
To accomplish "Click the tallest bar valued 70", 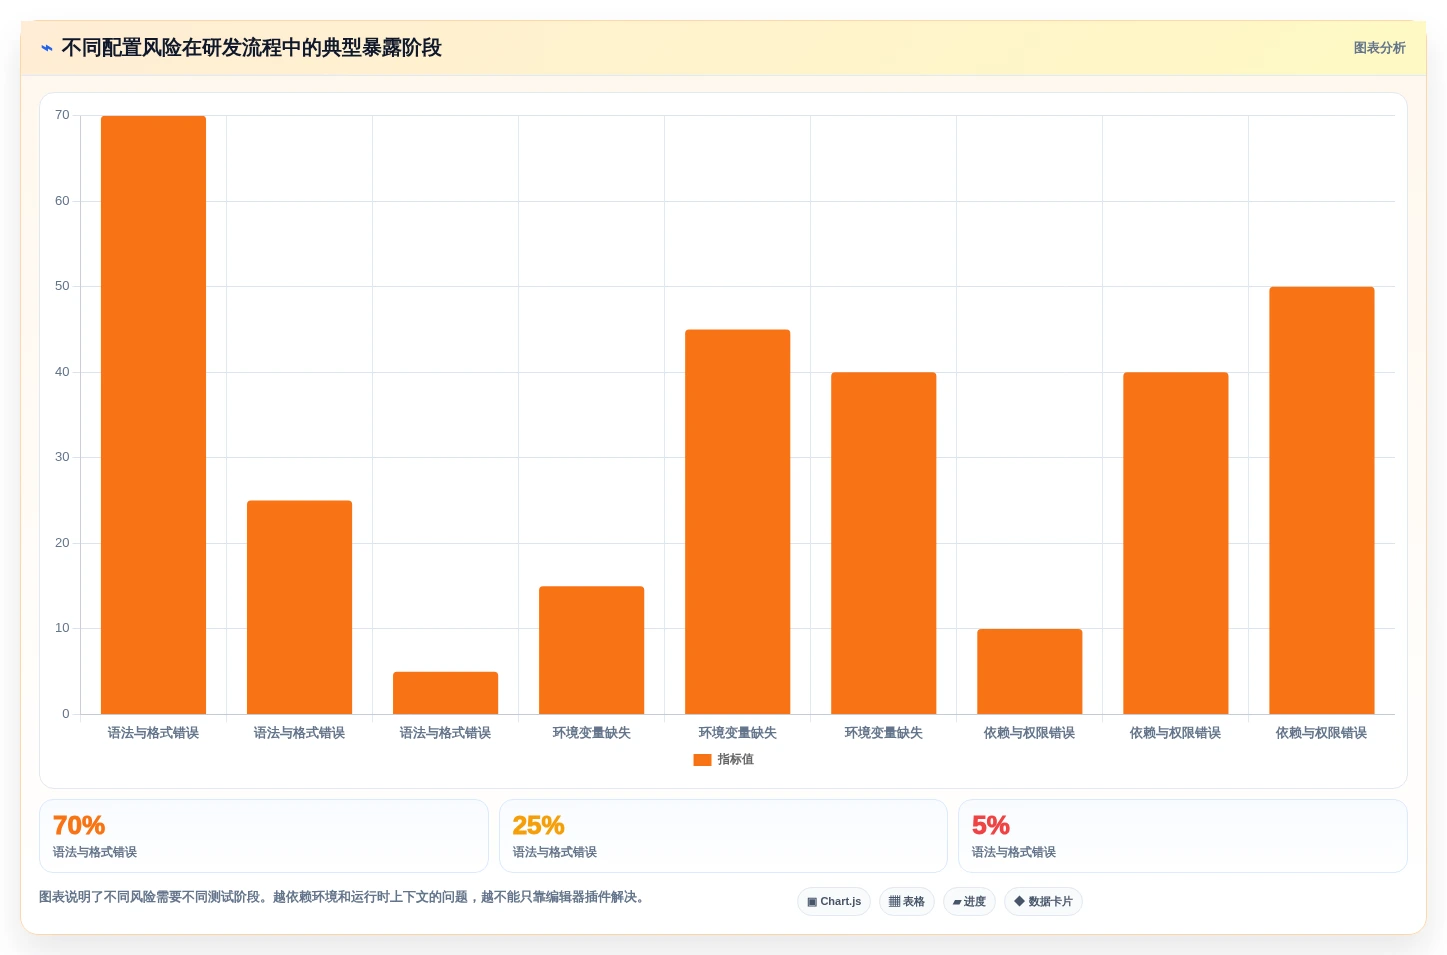I will tap(153, 415).
